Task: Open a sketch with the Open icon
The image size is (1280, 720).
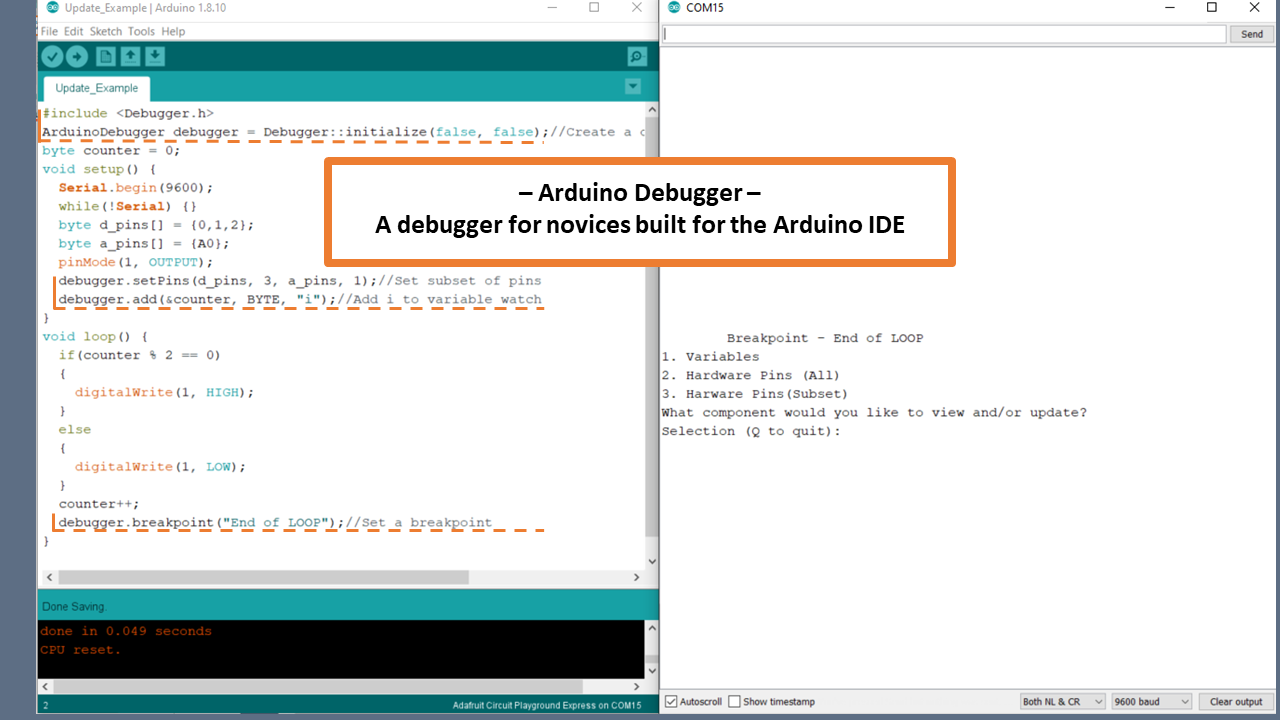Action: 130,57
